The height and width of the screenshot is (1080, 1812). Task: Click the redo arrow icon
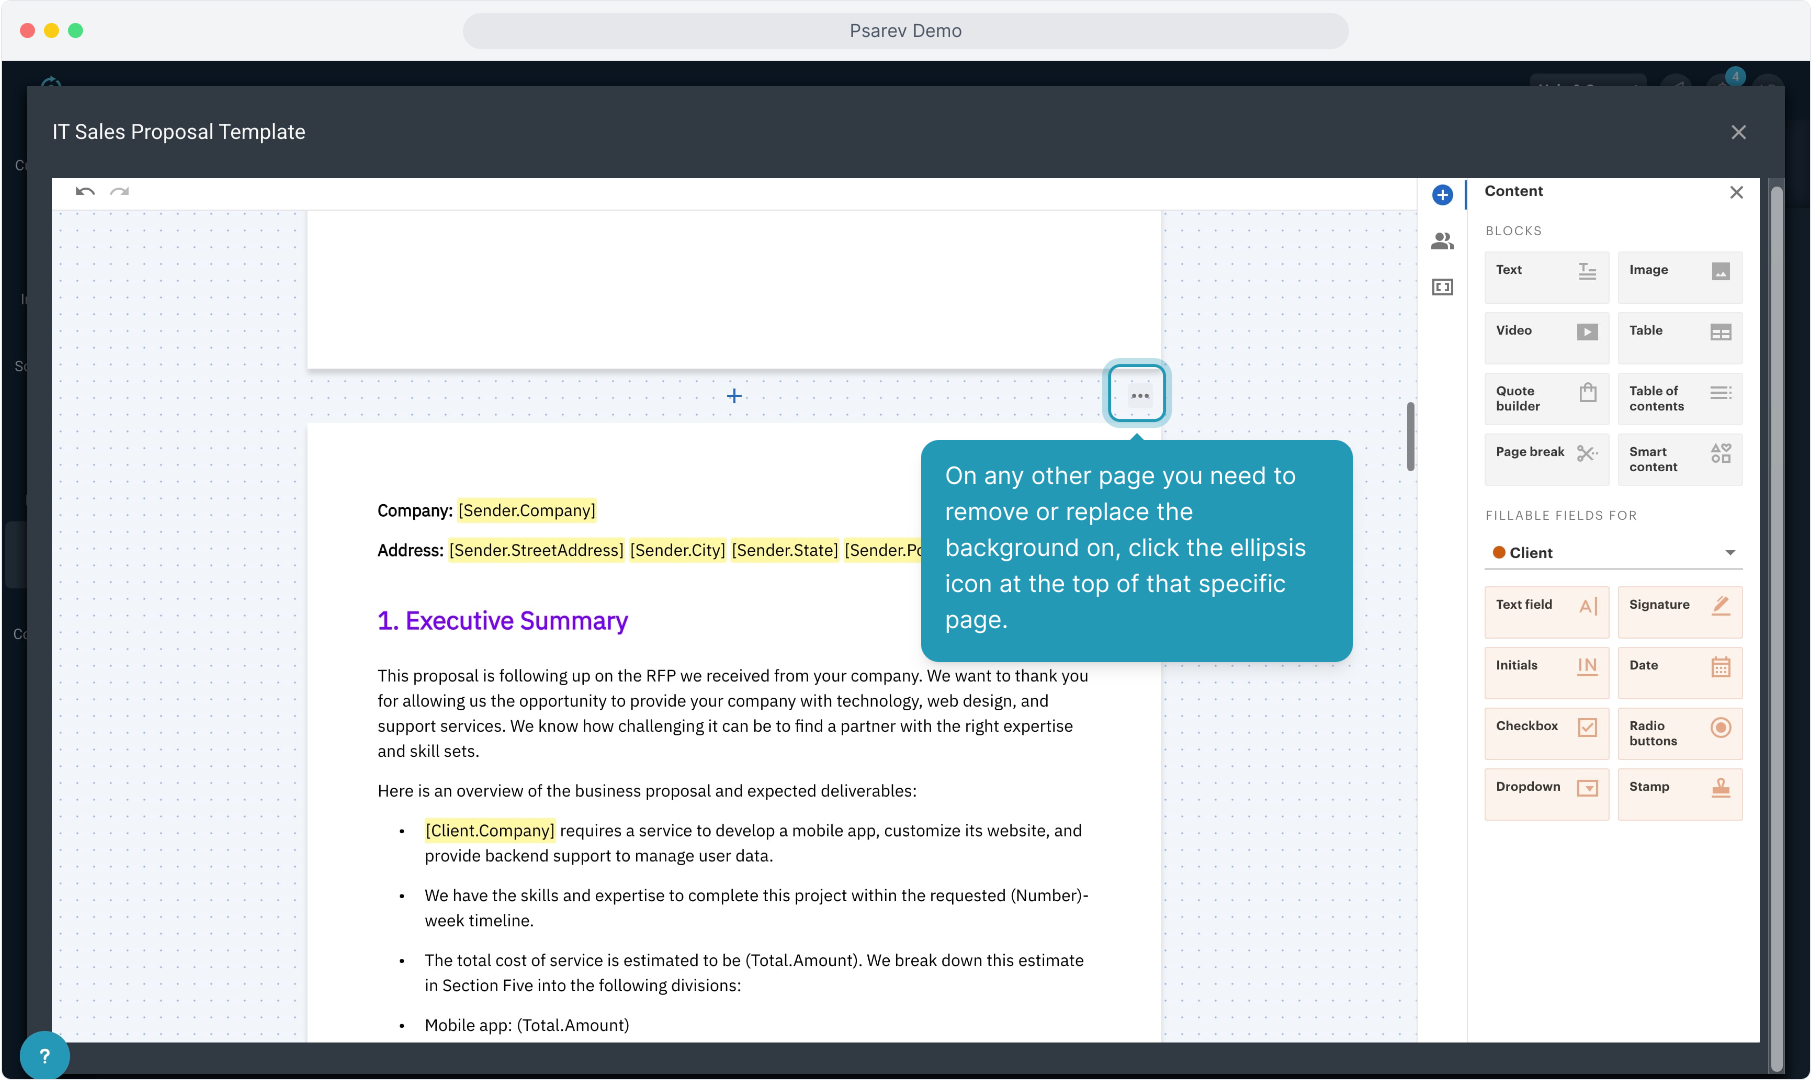tap(120, 191)
